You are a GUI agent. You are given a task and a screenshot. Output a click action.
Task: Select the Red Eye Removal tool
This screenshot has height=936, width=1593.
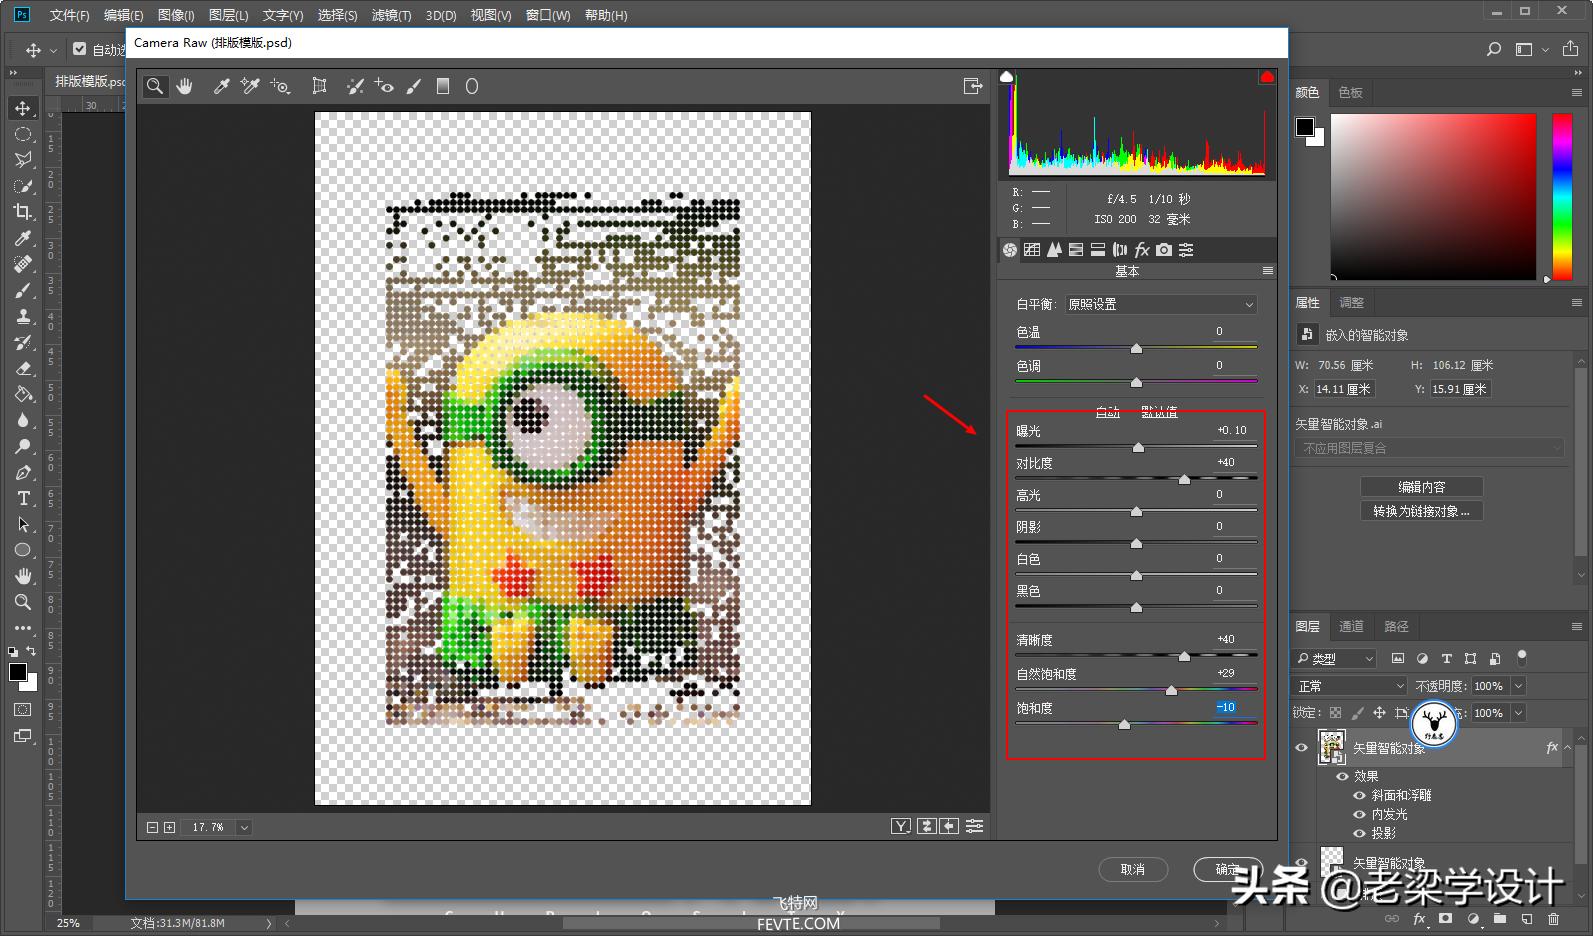tap(384, 86)
